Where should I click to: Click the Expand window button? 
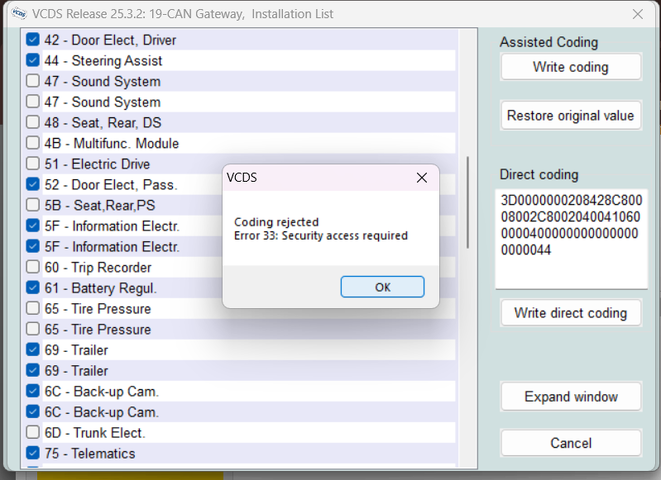[x=570, y=397]
